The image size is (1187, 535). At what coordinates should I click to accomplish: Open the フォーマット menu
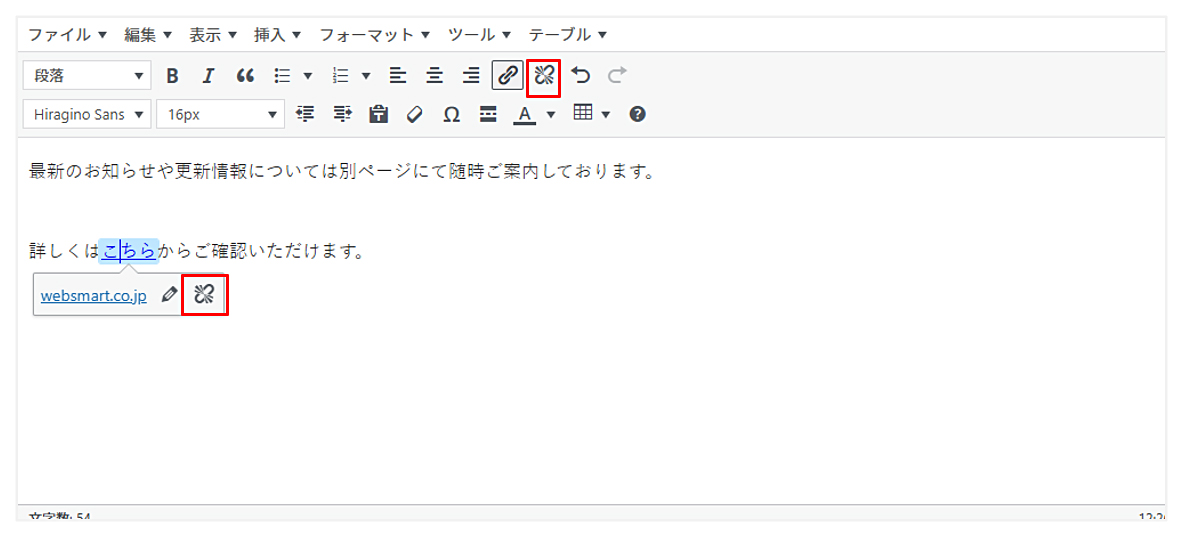pos(375,34)
